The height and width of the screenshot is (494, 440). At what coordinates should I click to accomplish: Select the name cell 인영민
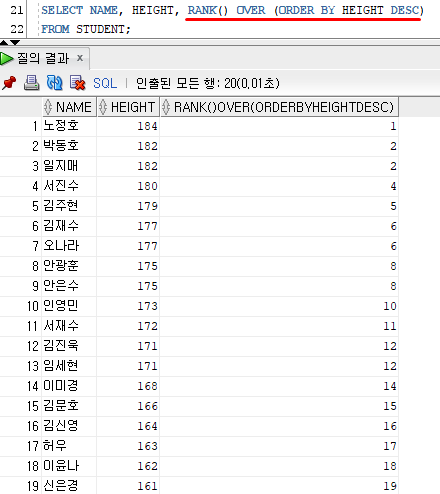pyautogui.click(x=69, y=306)
